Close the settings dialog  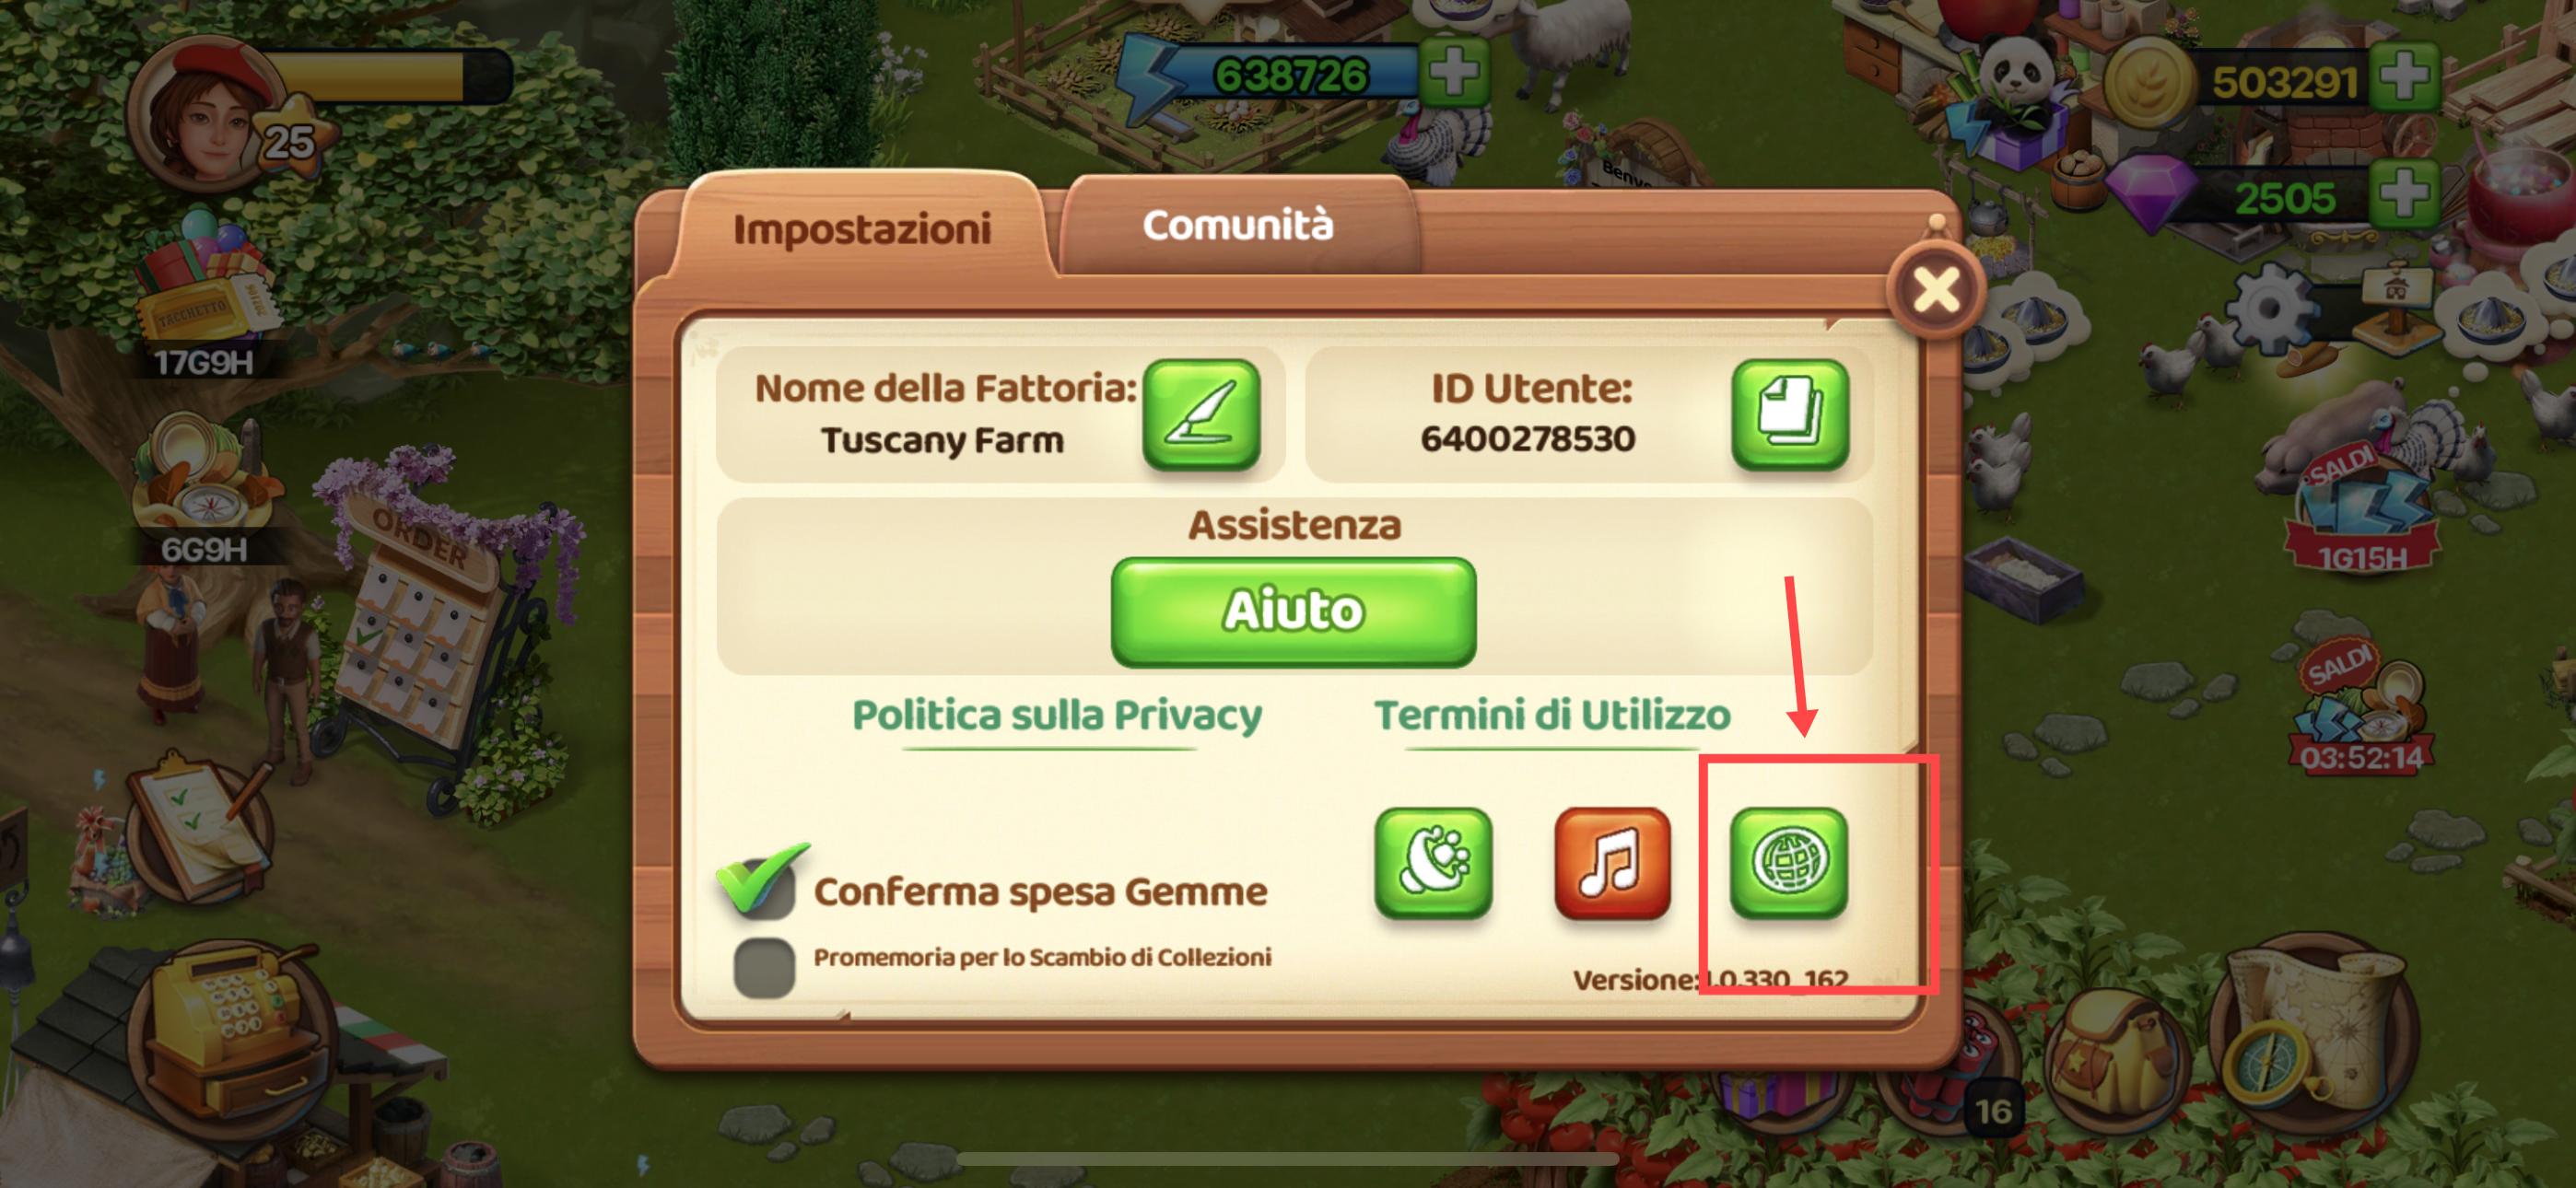(1936, 290)
